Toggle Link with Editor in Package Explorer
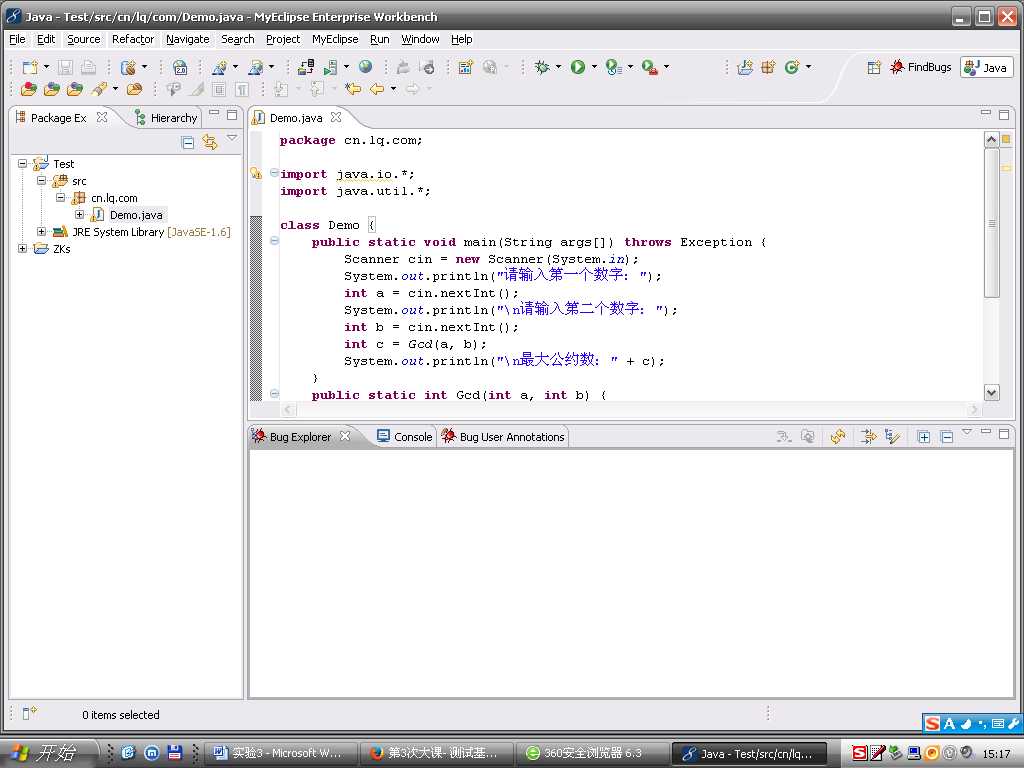Viewport: 1024px width, 768px height. click(x=210, y=142)
